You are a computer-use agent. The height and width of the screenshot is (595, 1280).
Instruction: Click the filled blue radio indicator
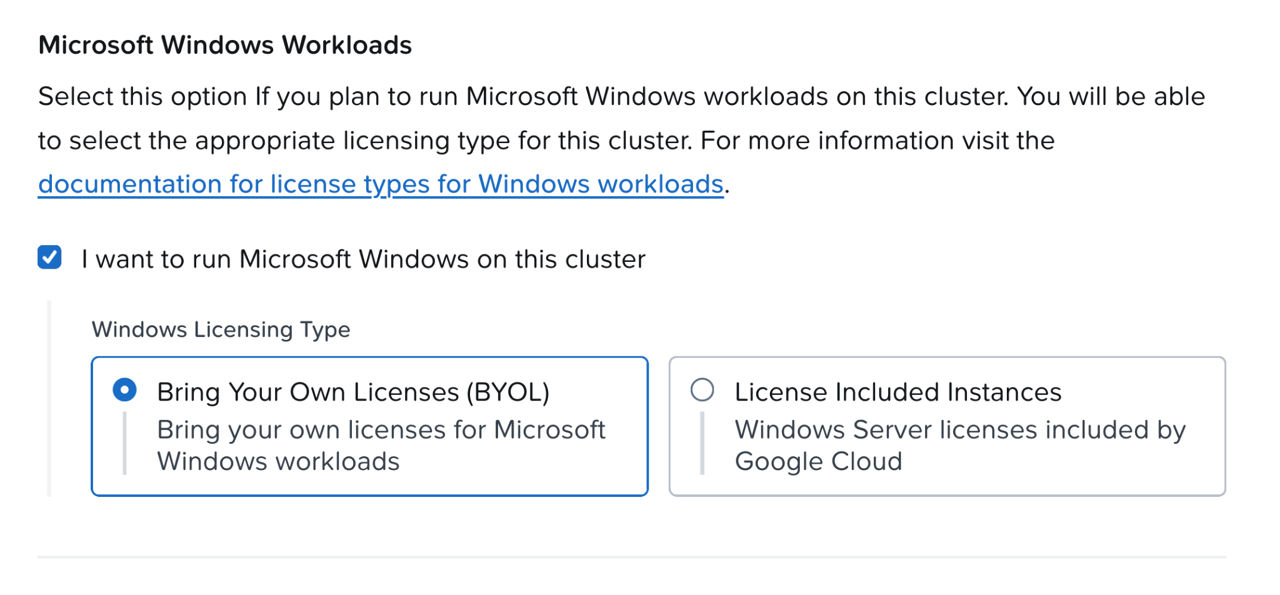(x=125, y=390)
